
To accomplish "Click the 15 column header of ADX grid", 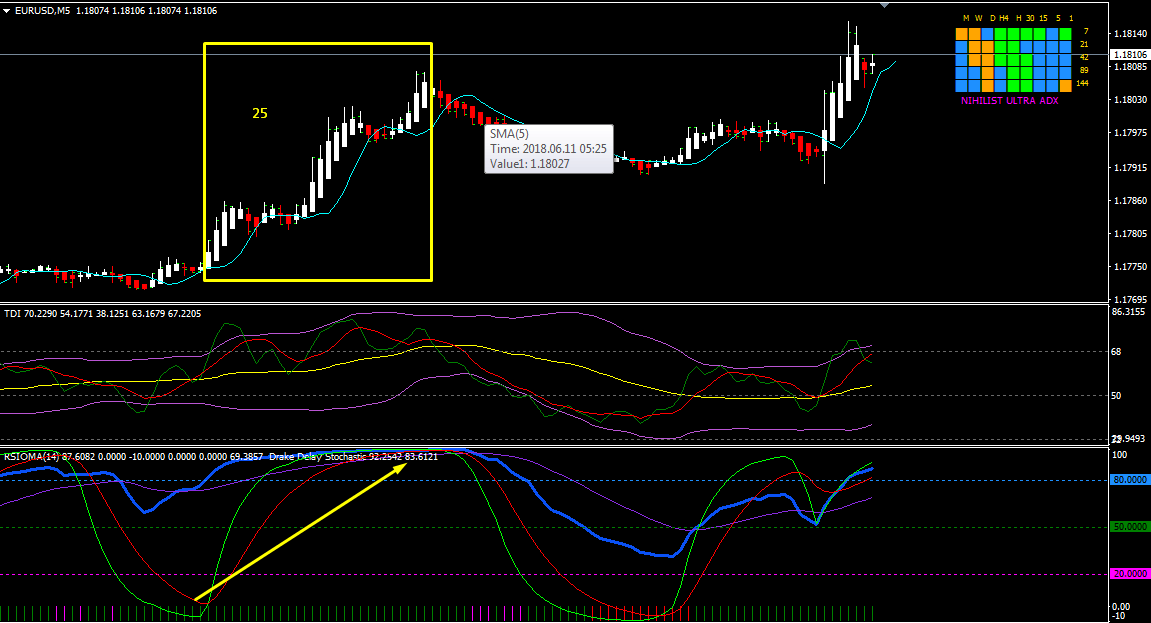I will [1043, 18].
